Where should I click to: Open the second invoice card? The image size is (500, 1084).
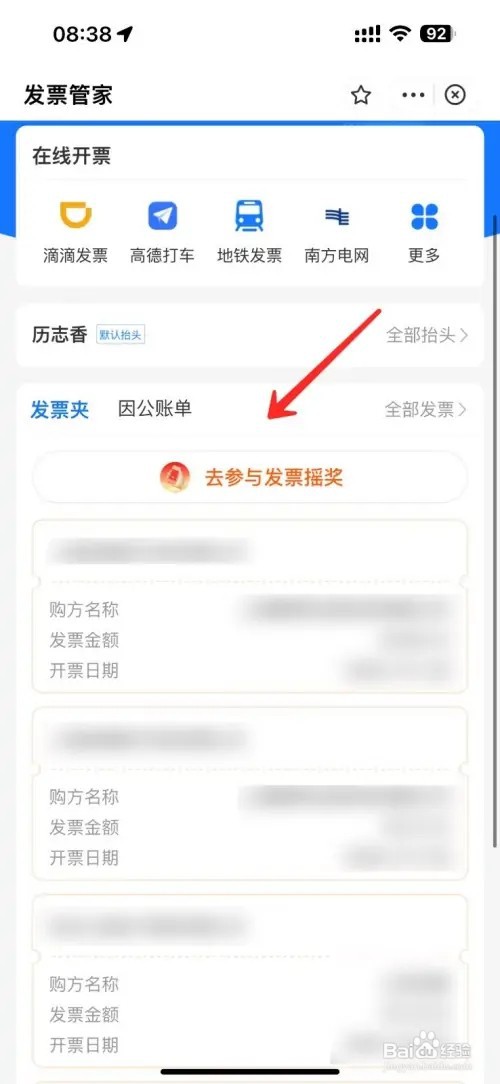tap(250, 794)
